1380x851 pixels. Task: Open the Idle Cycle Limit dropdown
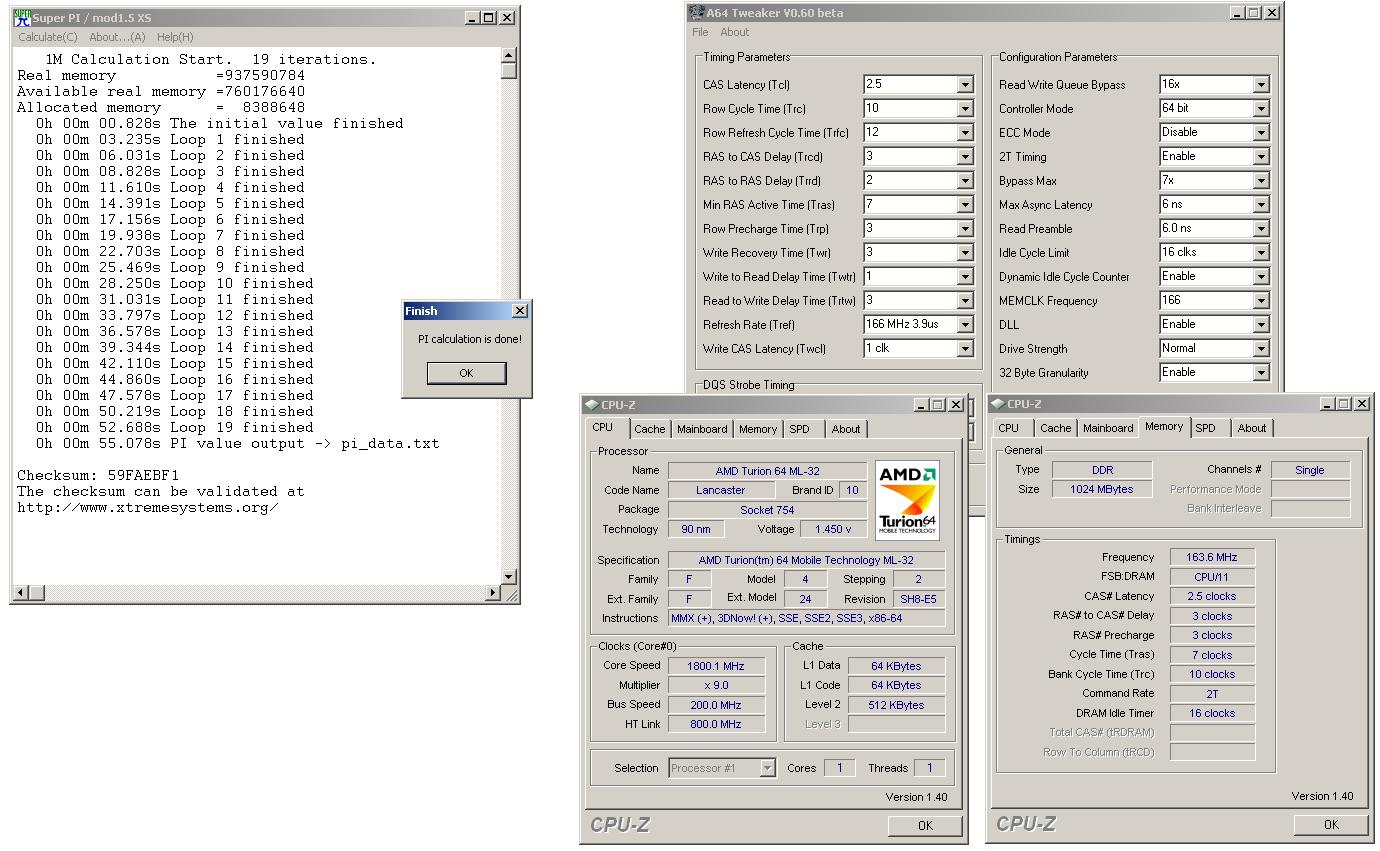coord(1261,253)
